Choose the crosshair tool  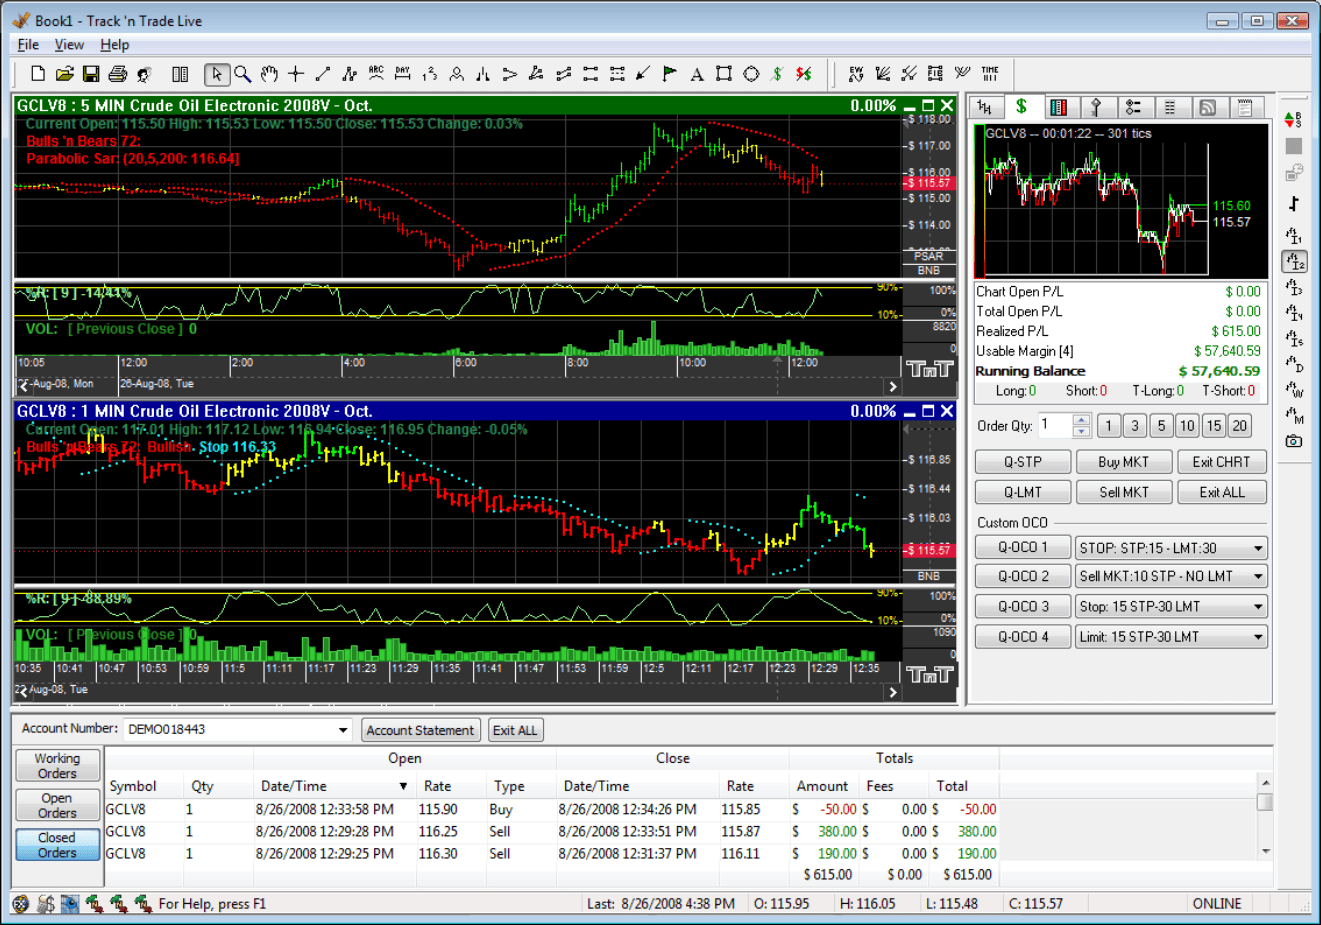(296, 74)
